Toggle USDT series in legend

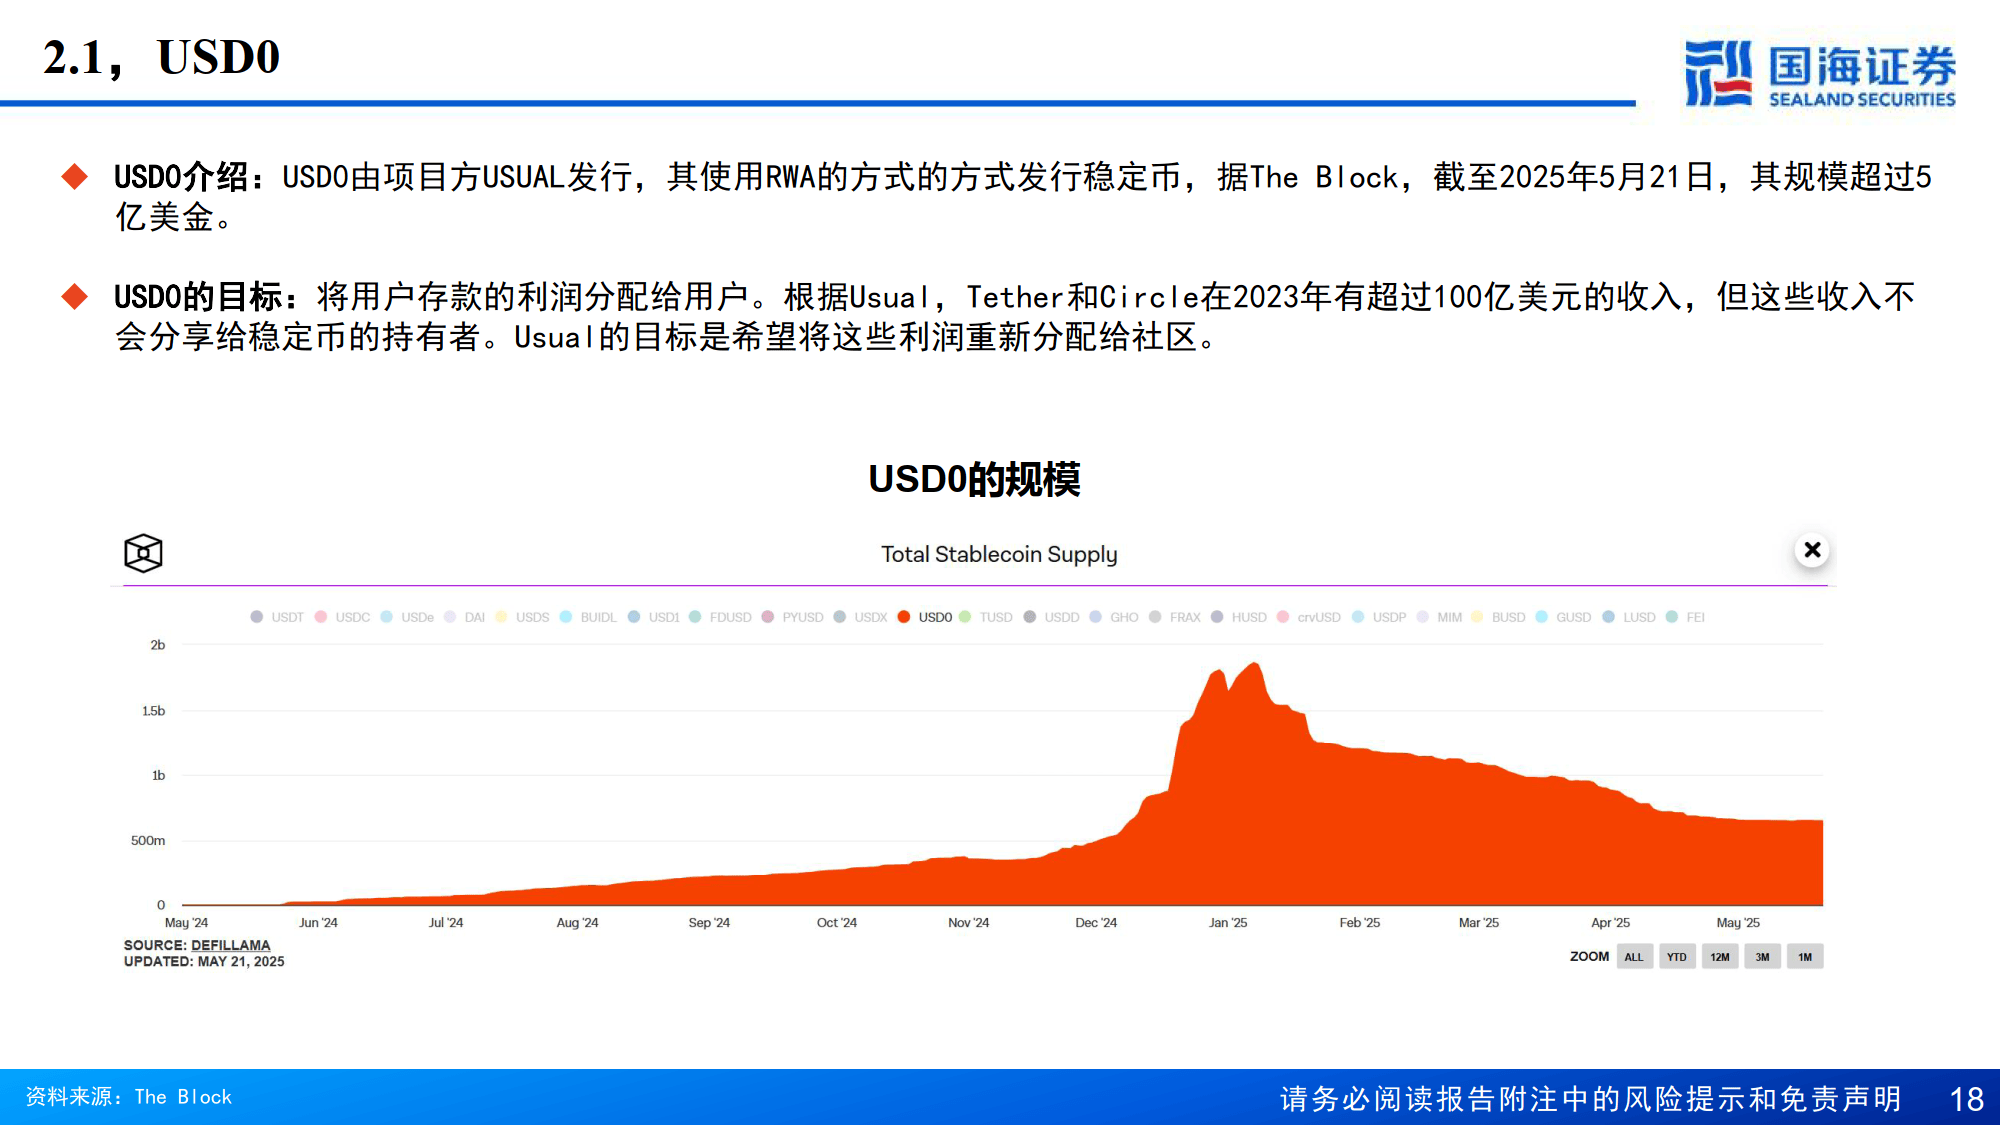(x=277, y=617)
